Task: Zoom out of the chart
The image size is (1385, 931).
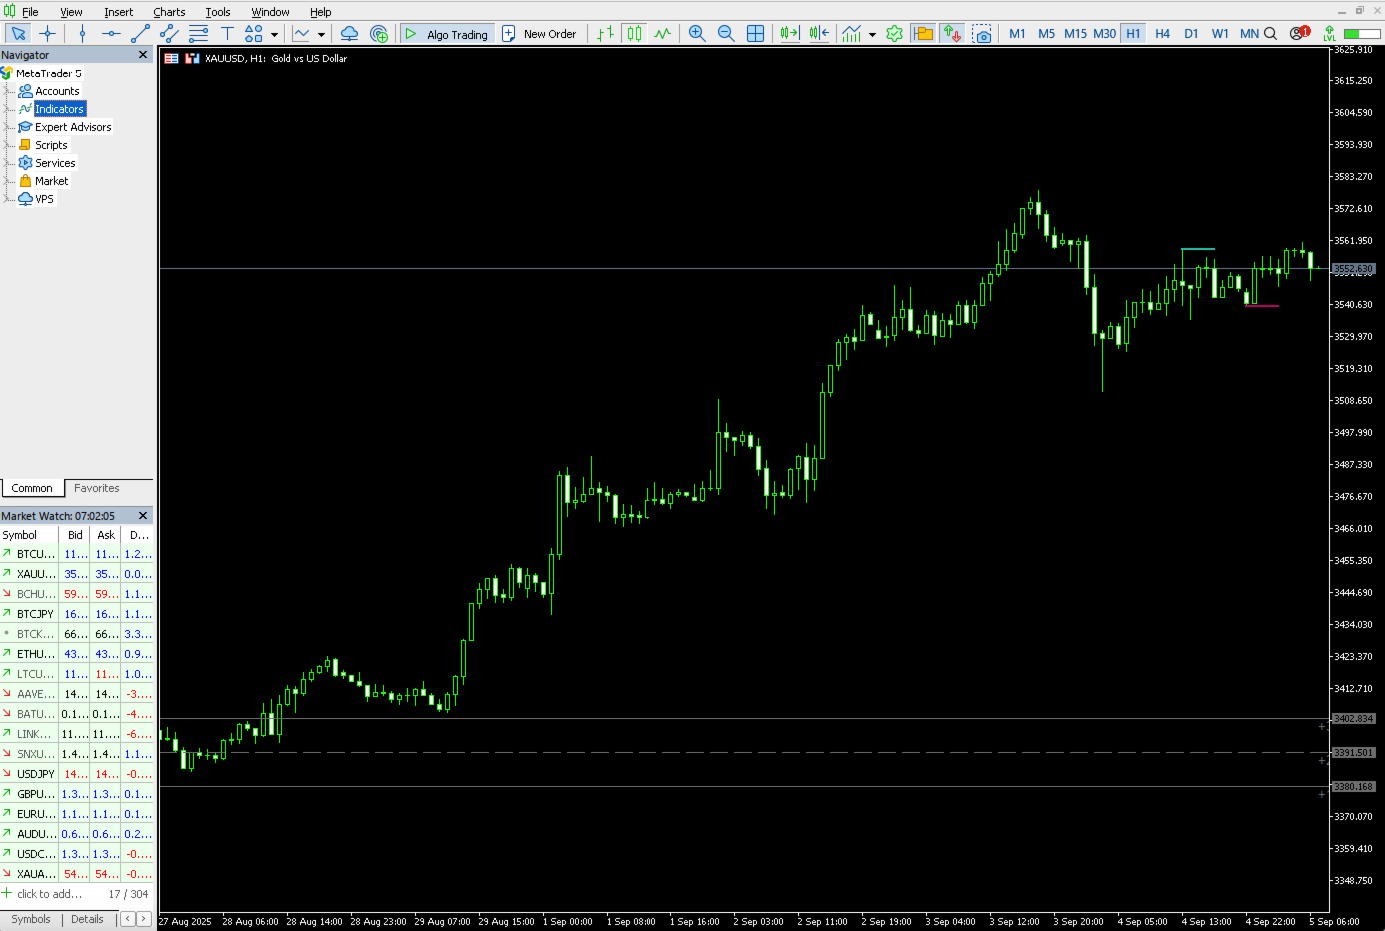Action: tap(726, 33)
